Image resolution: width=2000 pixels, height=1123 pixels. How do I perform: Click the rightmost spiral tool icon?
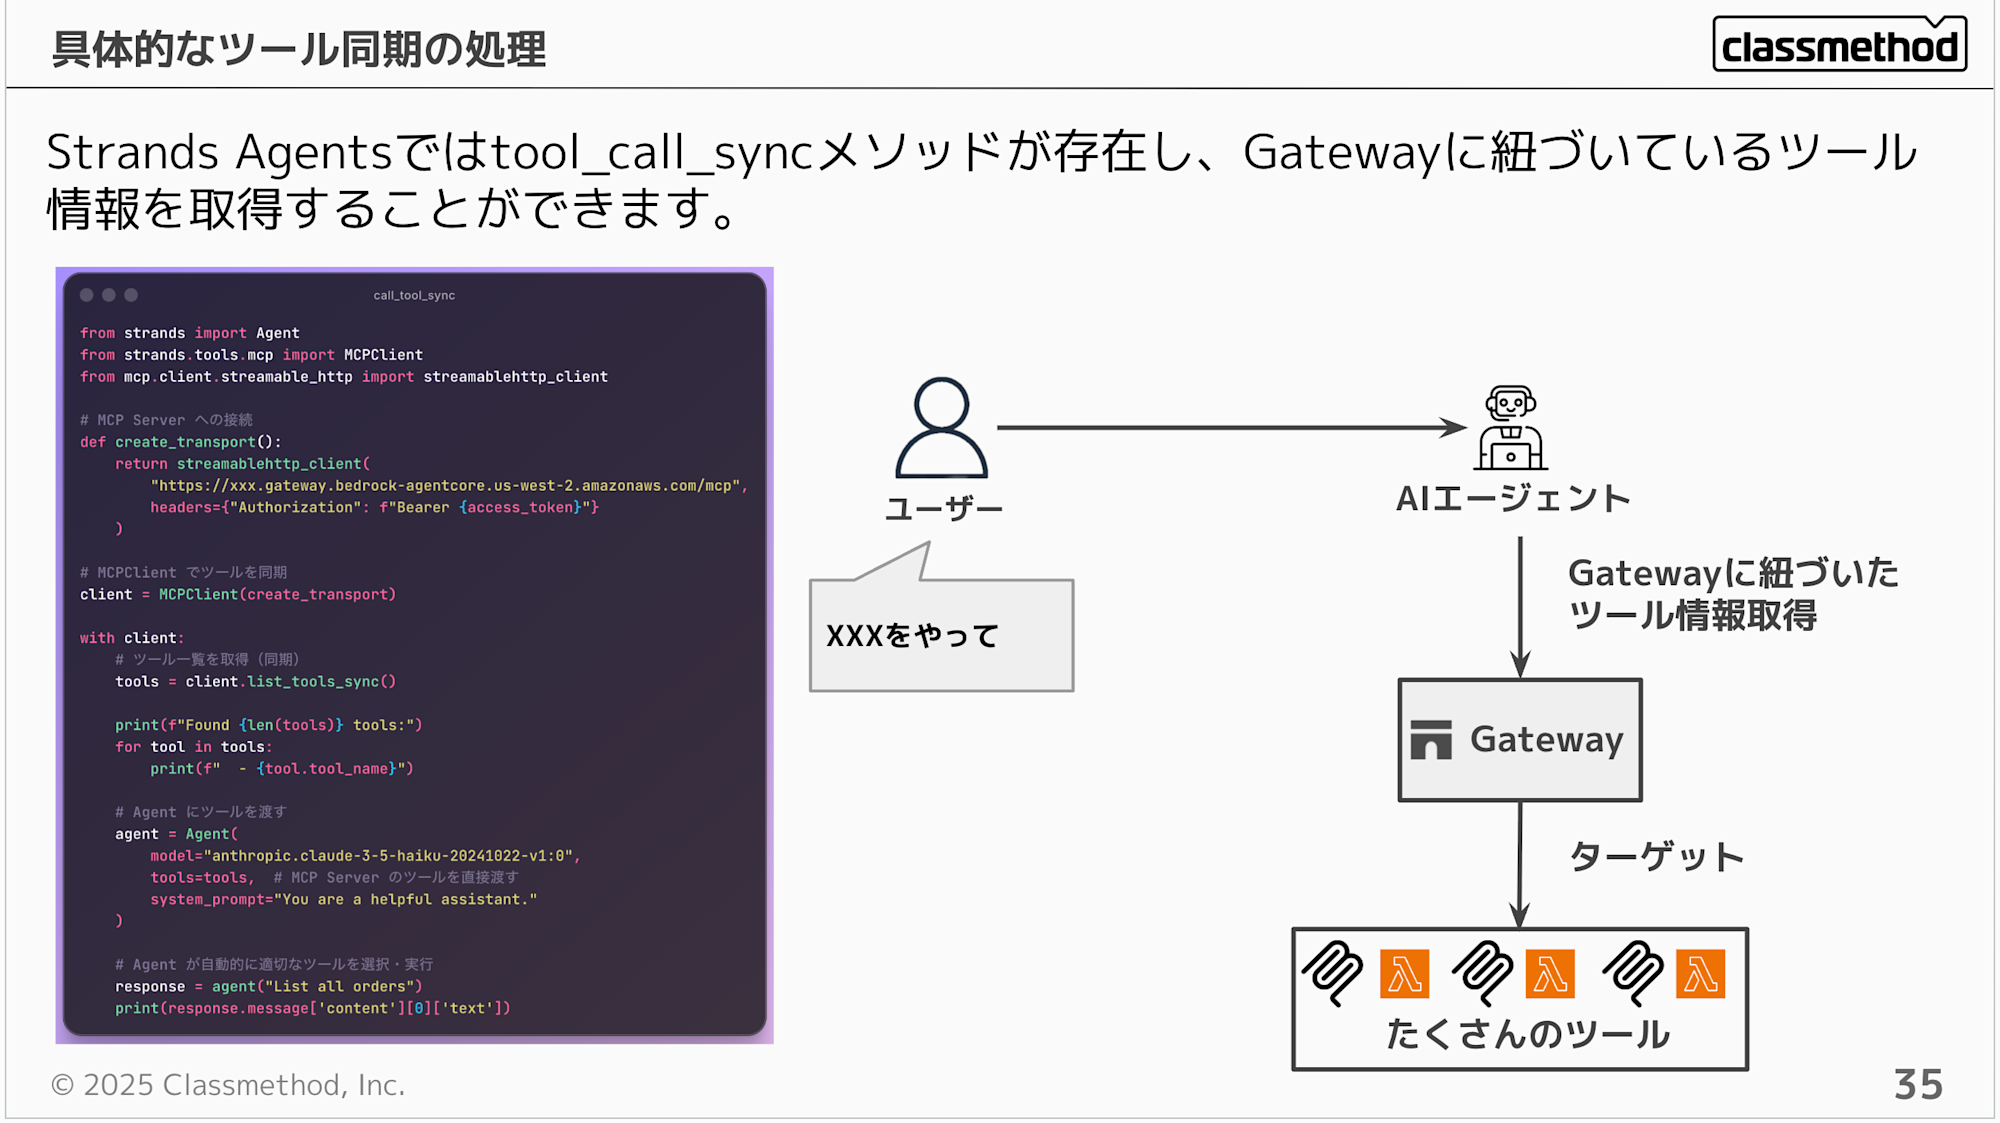coord(1632,972)
